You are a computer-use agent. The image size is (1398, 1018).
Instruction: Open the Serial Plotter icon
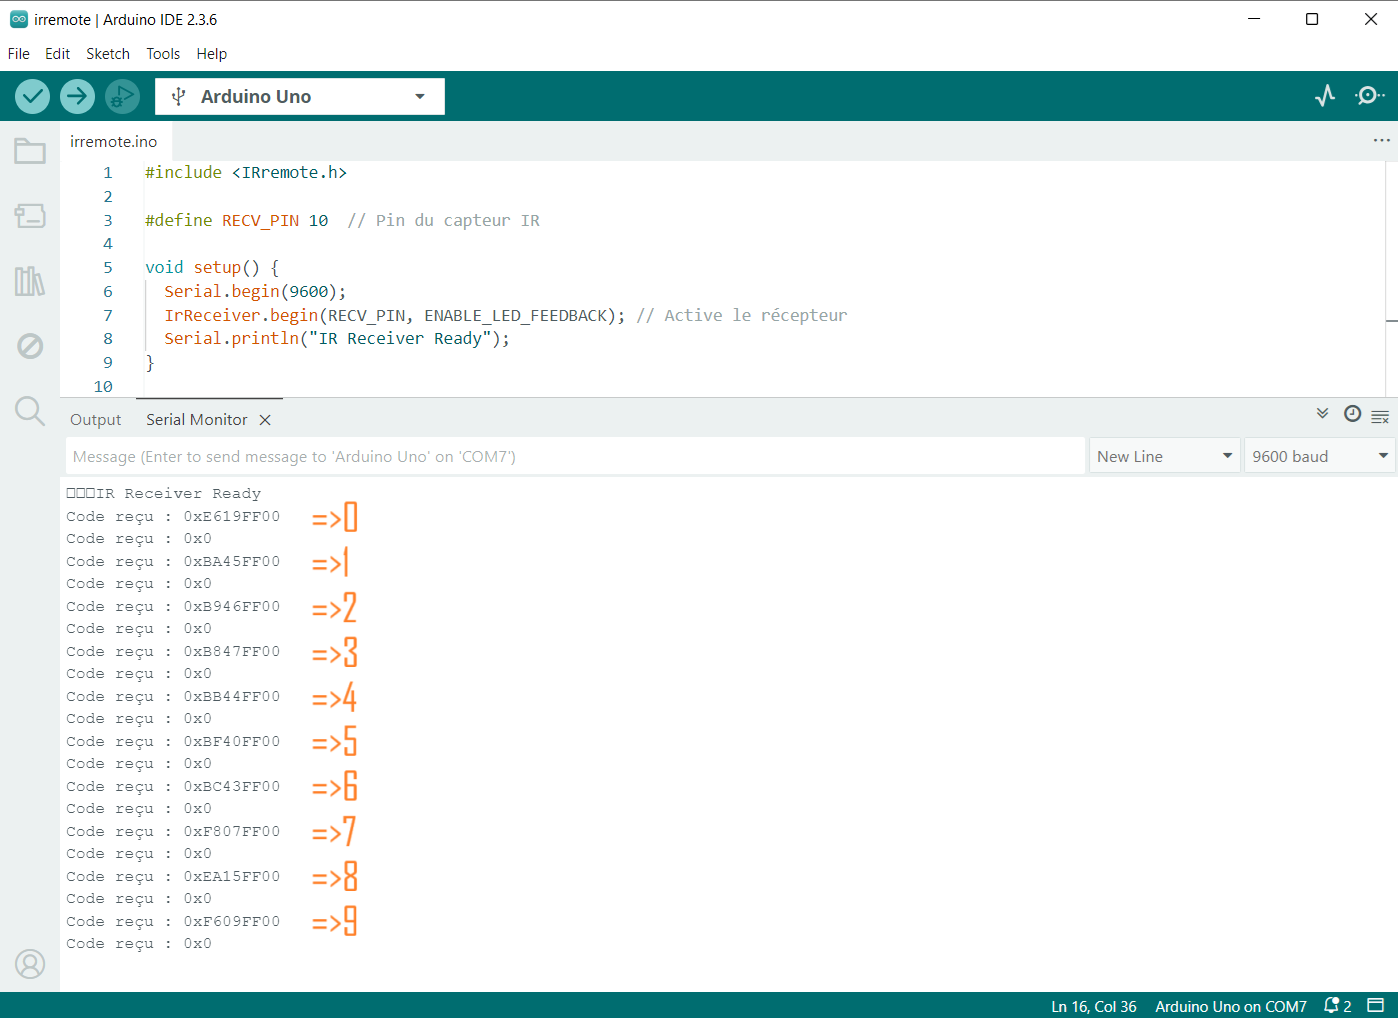[x=1325, y=96]
